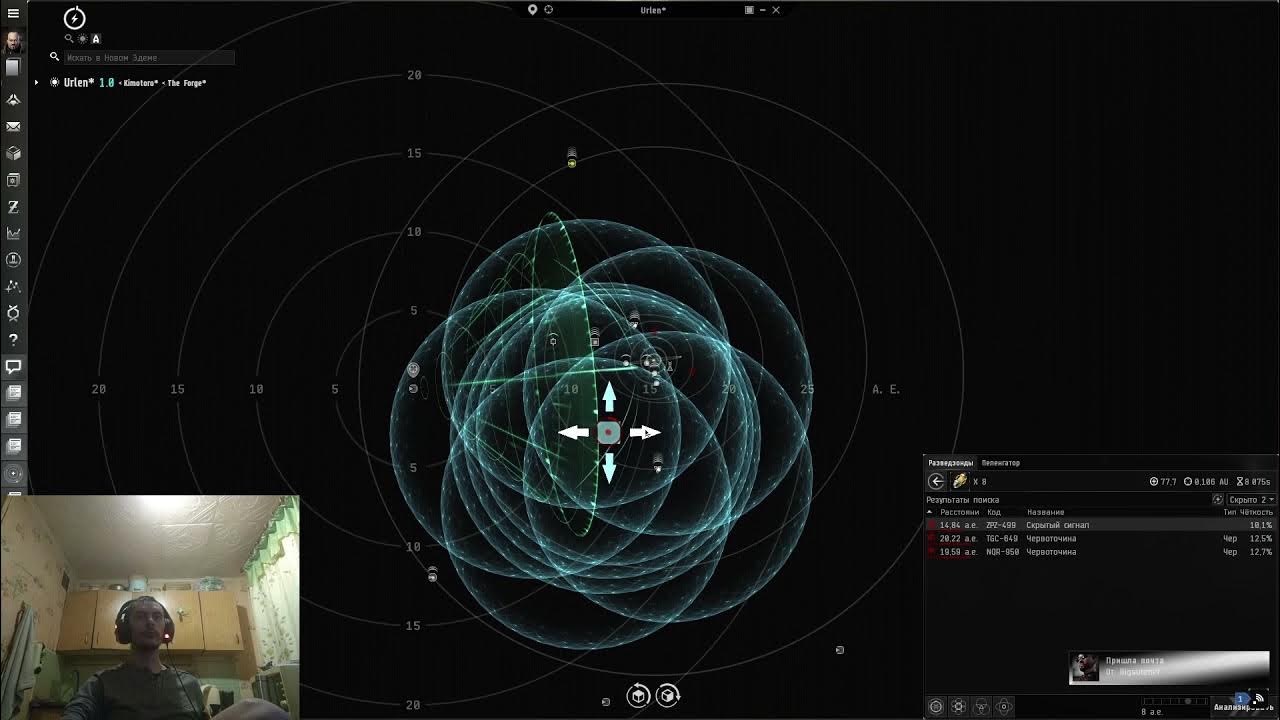This screenshot has height=720, width=1280.
Task: Click the left arrow on probe move gizmo
Action: click(x=573, y=432)
